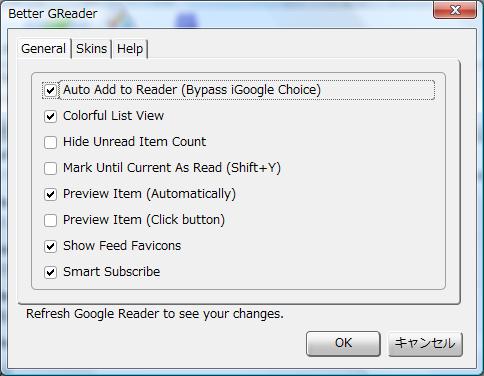This screenshot has height=376, width=484.
Task: Check the Preview Item (Click button) box
Action: click(x=50, y=220)
